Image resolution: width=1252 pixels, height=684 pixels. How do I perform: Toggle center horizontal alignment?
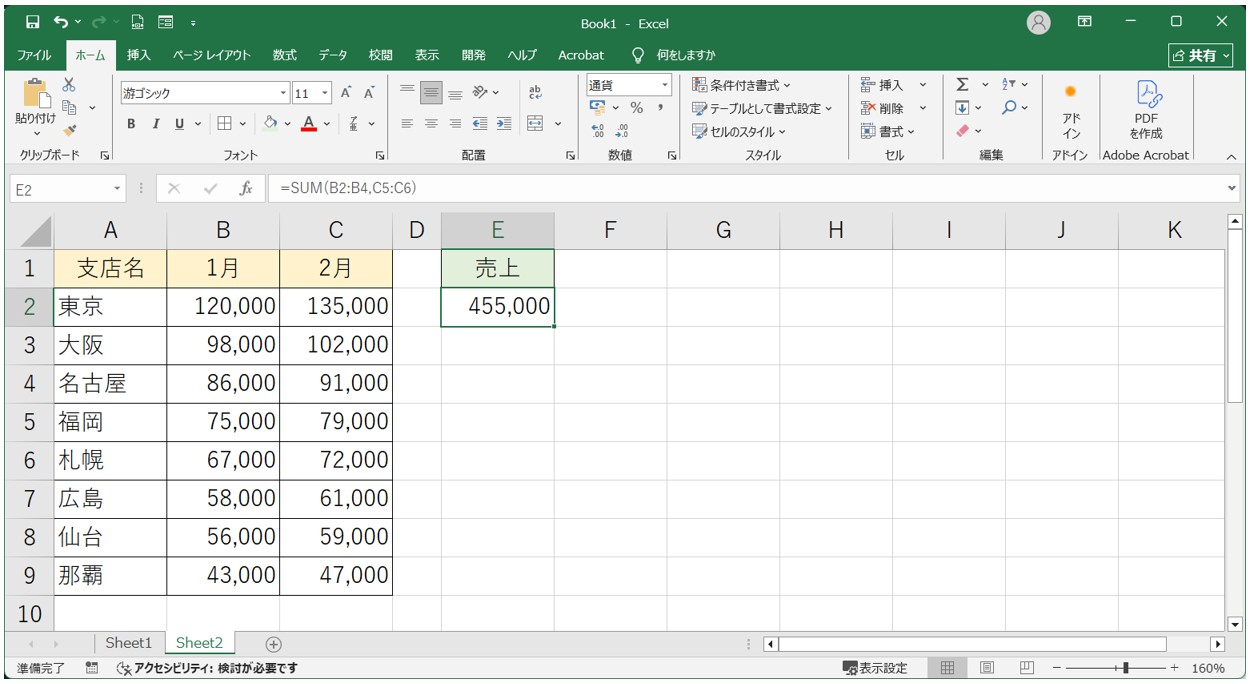tap(431, 123)
